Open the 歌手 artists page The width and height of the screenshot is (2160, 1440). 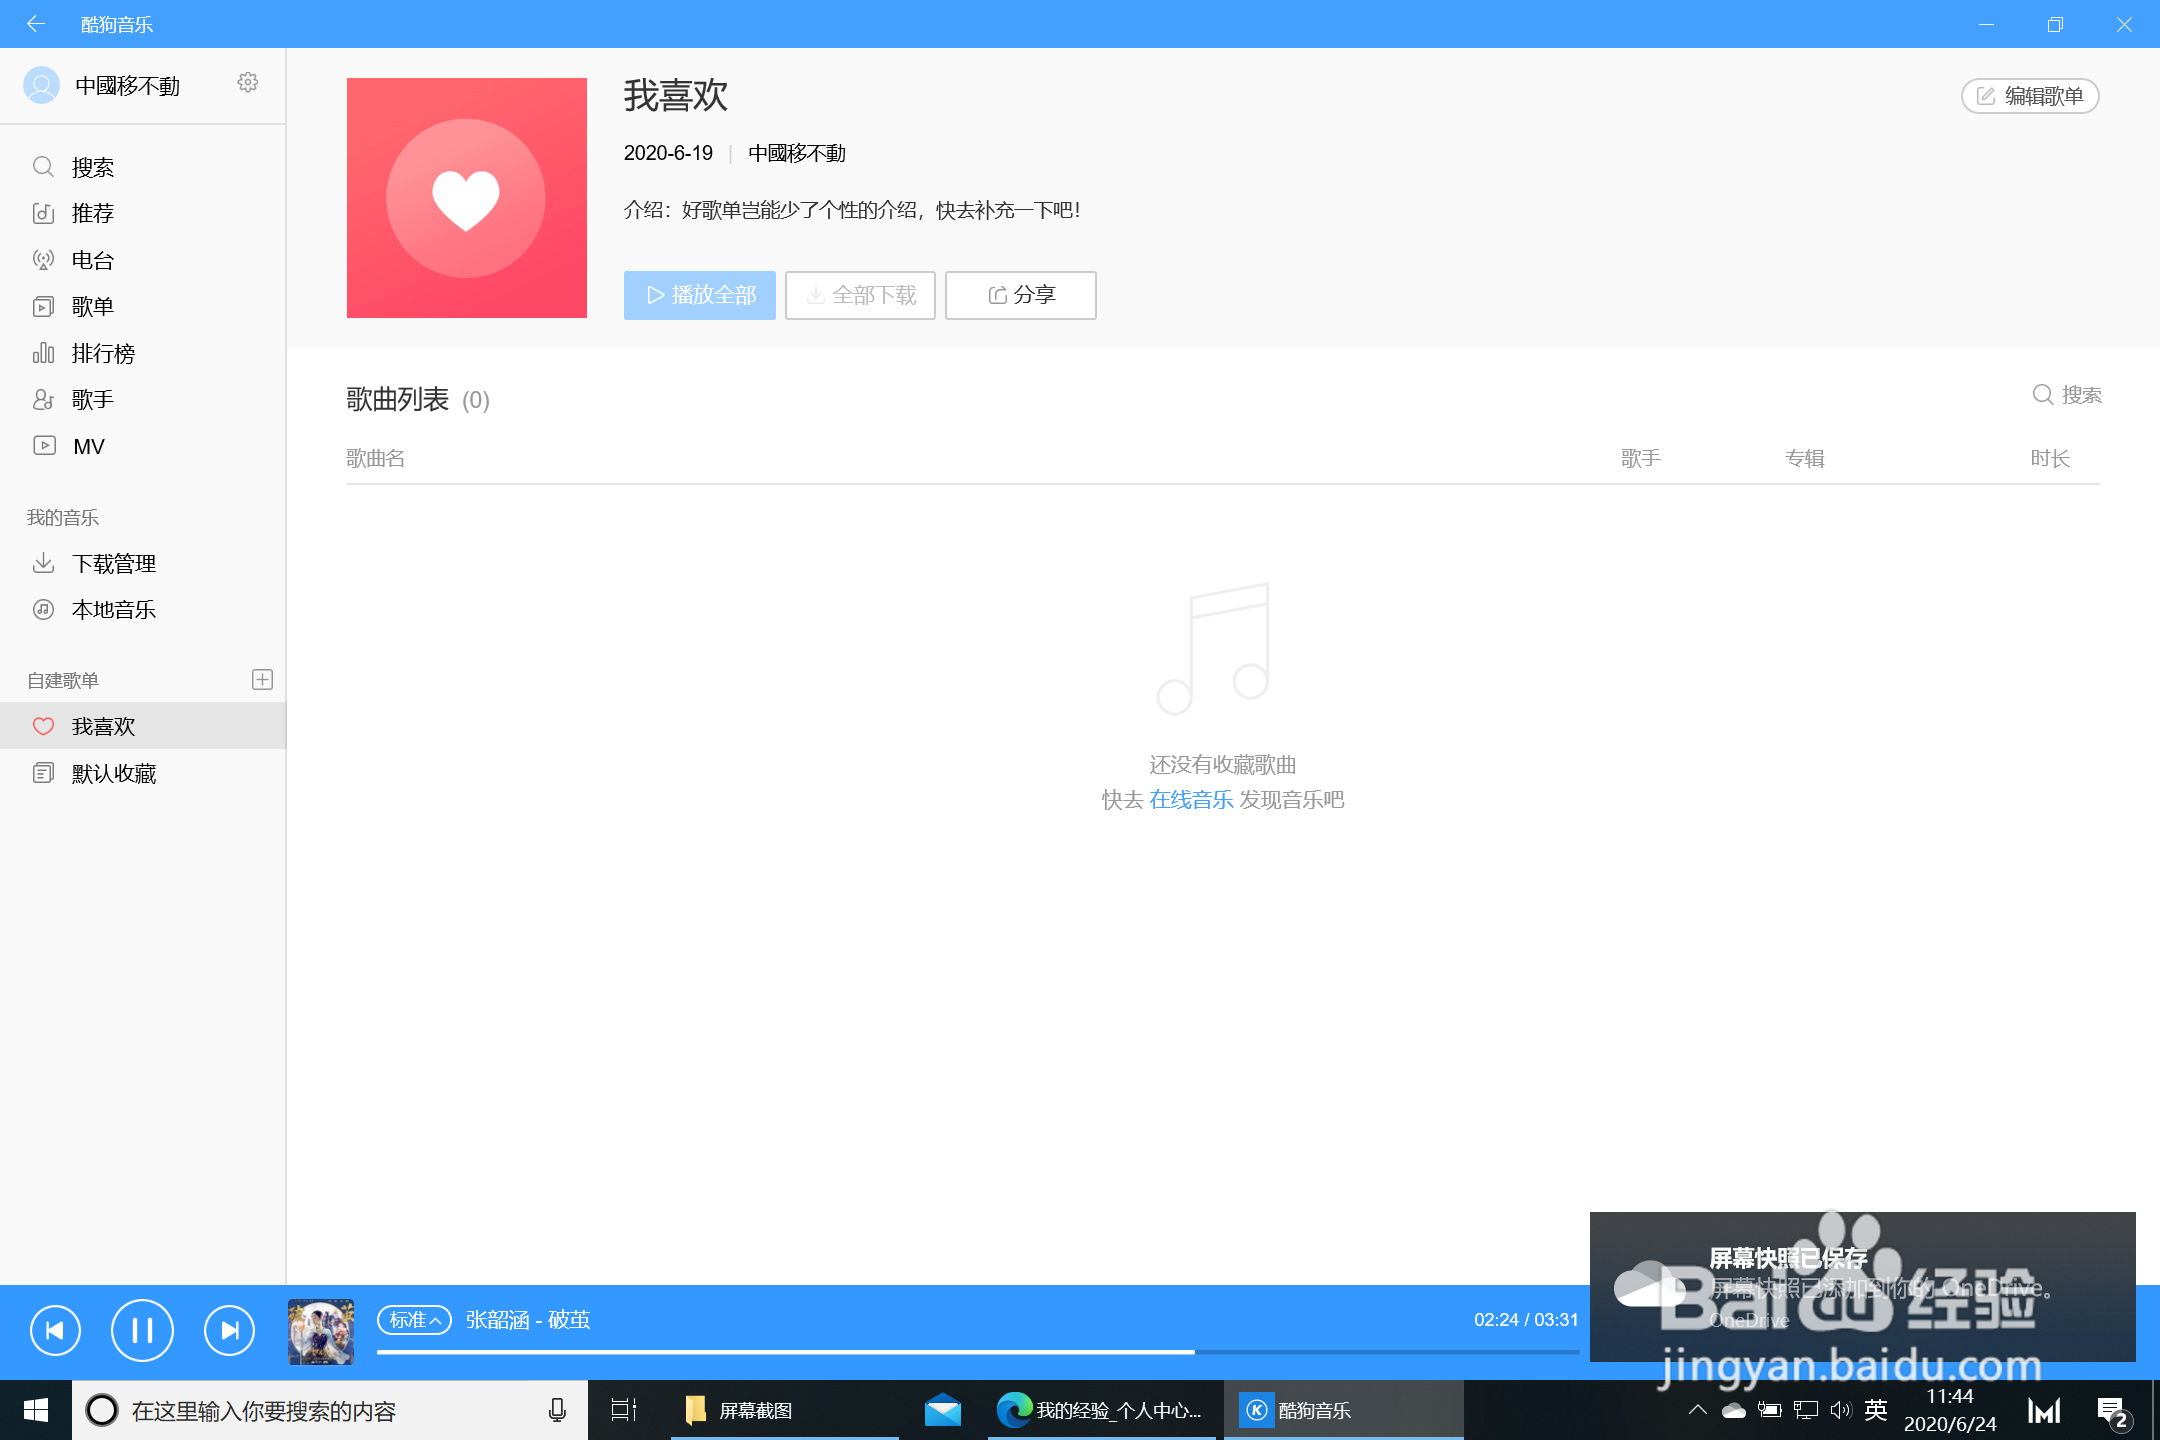pos(92,399)
